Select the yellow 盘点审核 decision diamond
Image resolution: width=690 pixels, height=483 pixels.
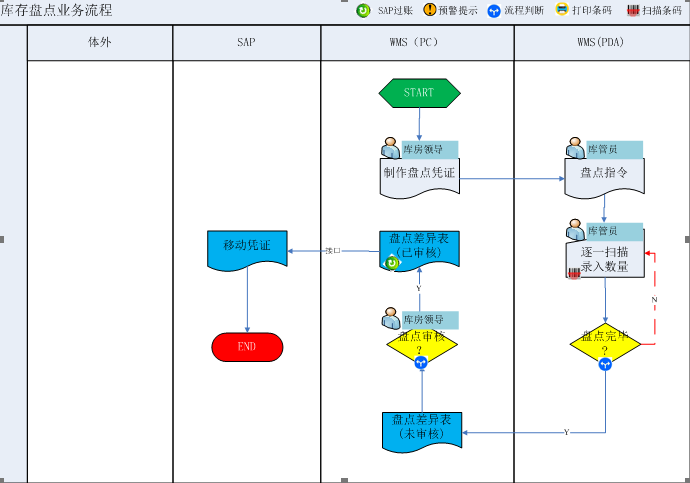point(422,344)
